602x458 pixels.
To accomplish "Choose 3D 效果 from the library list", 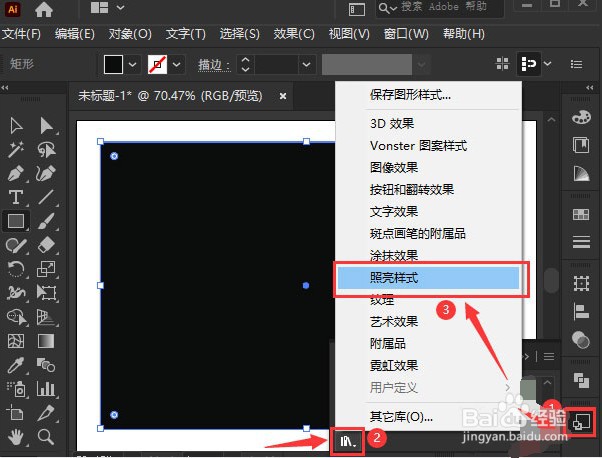I will click(428, 124).
